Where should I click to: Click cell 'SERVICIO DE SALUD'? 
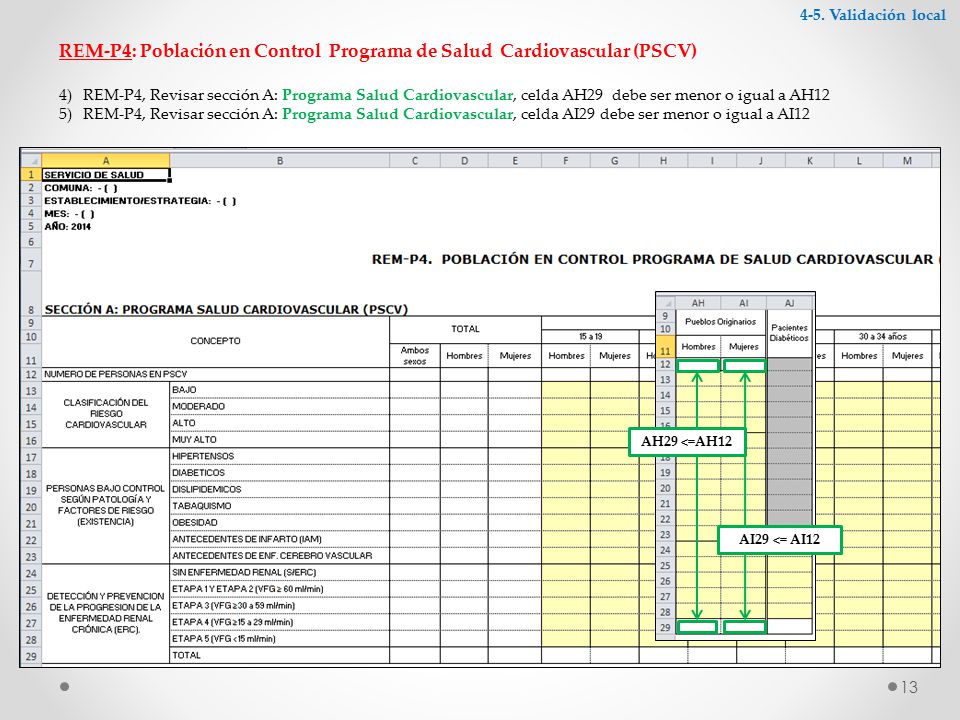tap(105, 175)
